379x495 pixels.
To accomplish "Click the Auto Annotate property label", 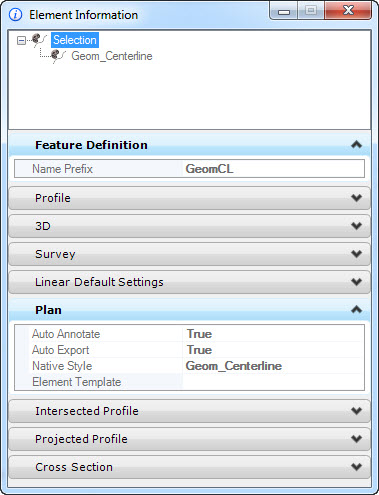I will [66, 334].
